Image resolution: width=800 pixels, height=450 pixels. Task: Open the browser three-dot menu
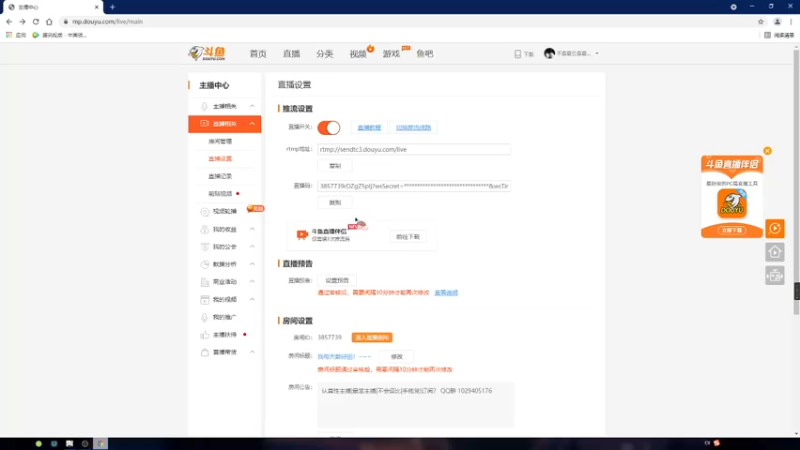pyautogui.click(x=791, y=21)
